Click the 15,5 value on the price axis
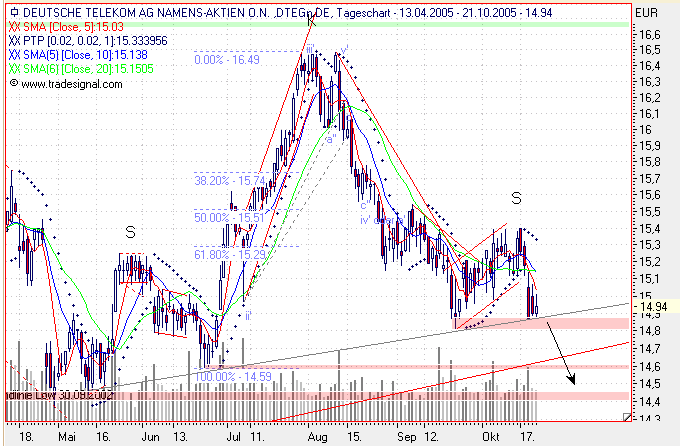 pos(650,212)
